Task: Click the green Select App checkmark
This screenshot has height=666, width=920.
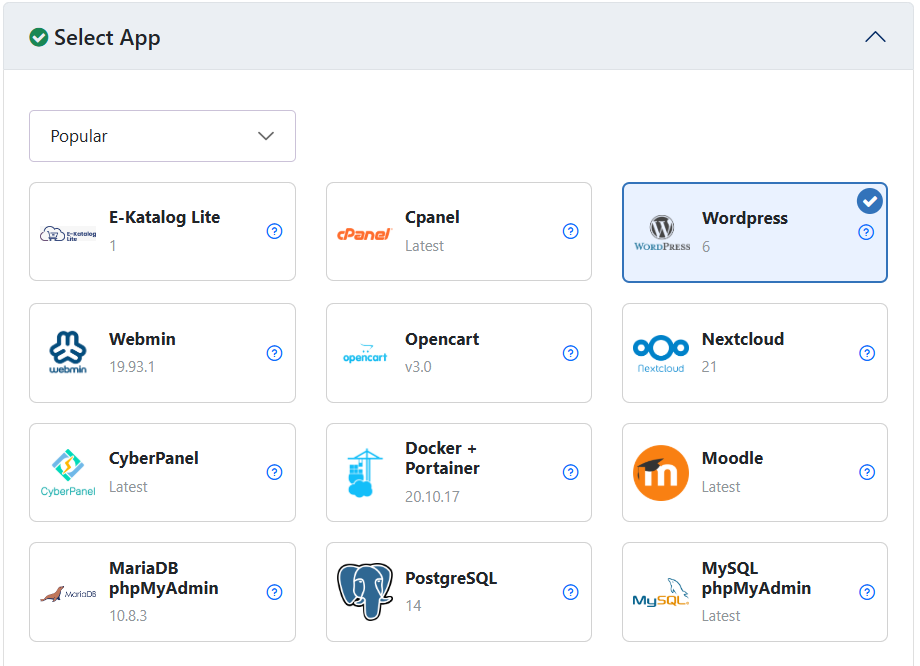Action: pos(38,37)
